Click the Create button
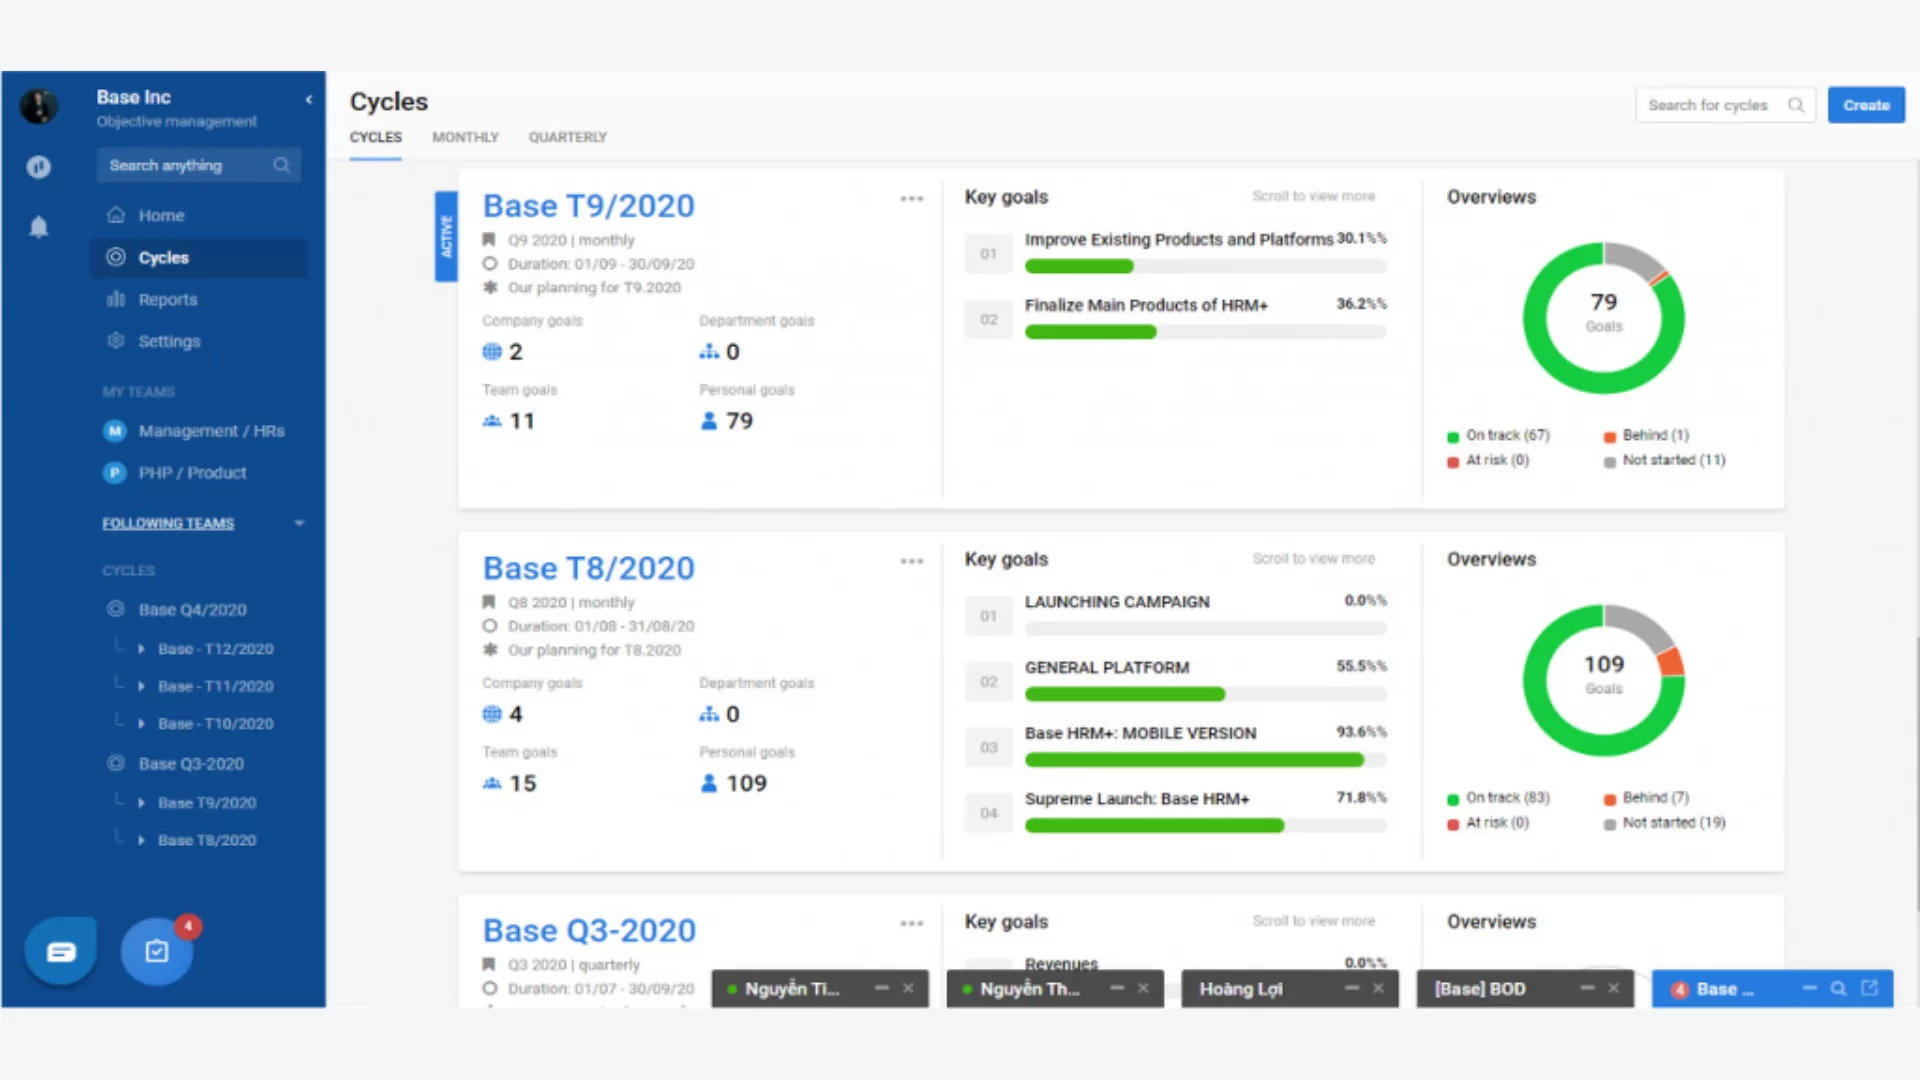The width and height of the screenshot is (1920, 1080). tap(1865, 105)
